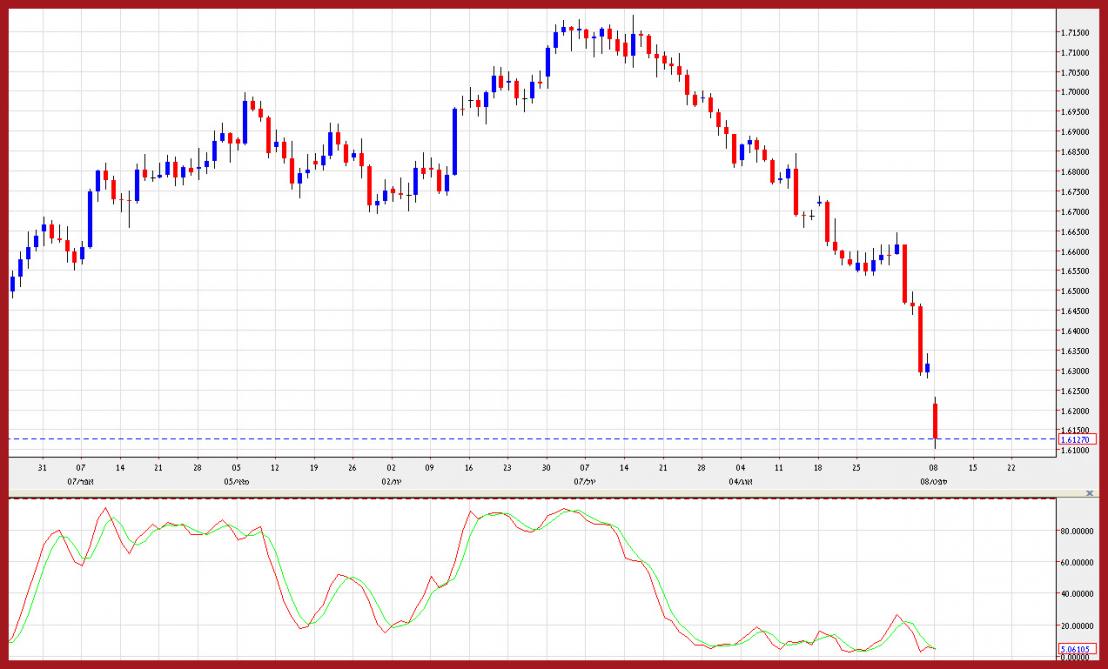Select date 15 on the right of time axis
Image resolution: width=1108 pixels, height=669 pixels.
coord(972,467)
